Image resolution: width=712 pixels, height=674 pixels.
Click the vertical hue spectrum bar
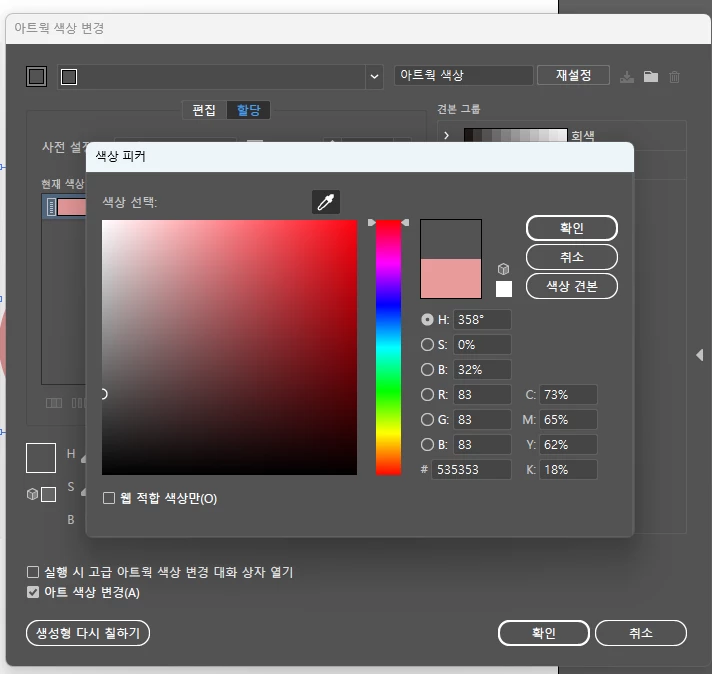(388, 347)
